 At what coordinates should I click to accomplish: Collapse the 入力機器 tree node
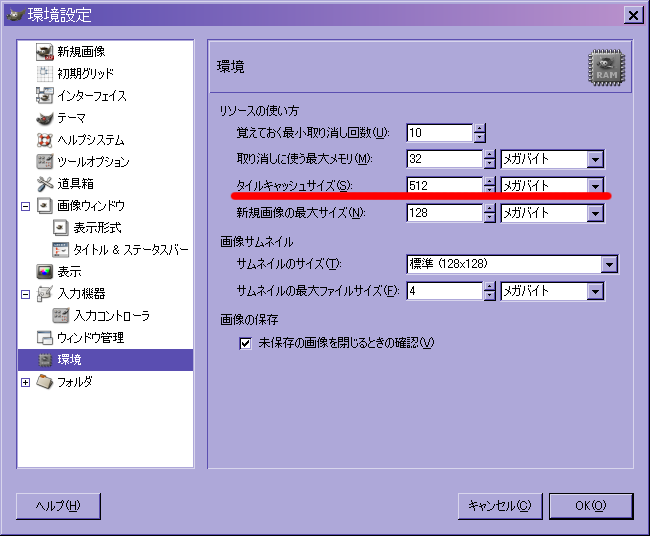coord(26,294)
